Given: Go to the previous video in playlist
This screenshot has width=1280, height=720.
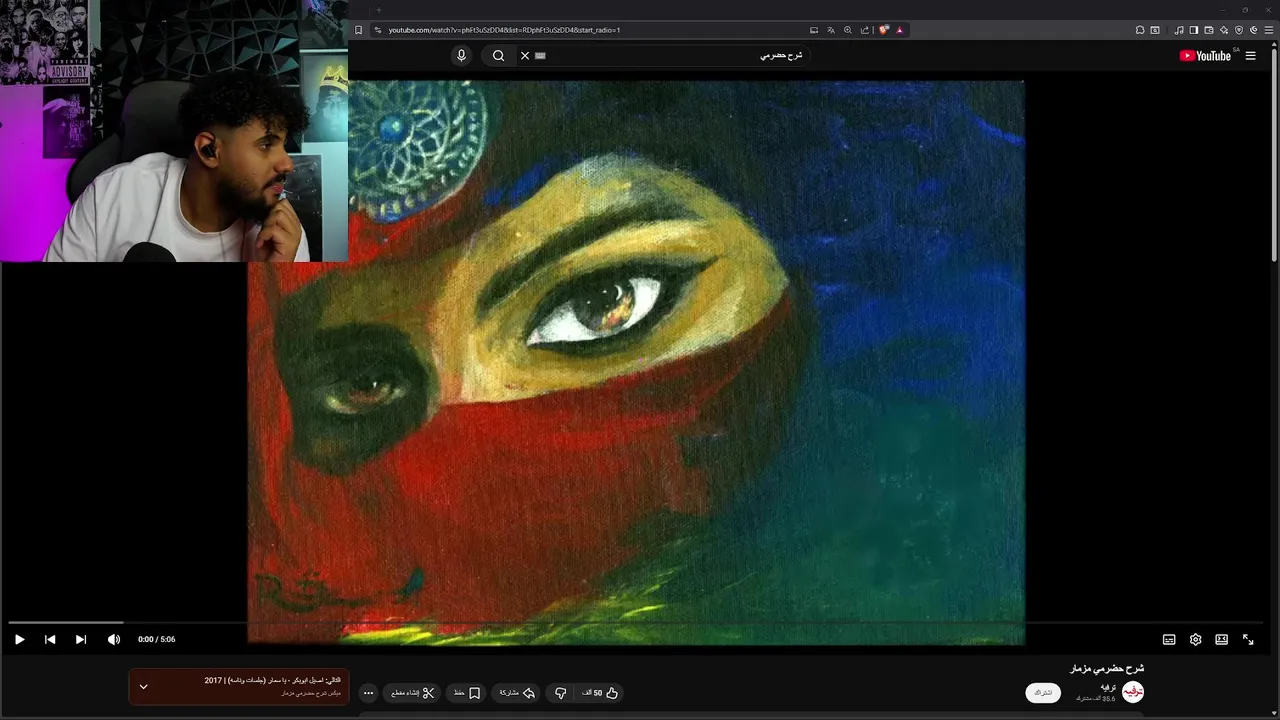Looking at the screenshot, I should click(x=50, y=639).
